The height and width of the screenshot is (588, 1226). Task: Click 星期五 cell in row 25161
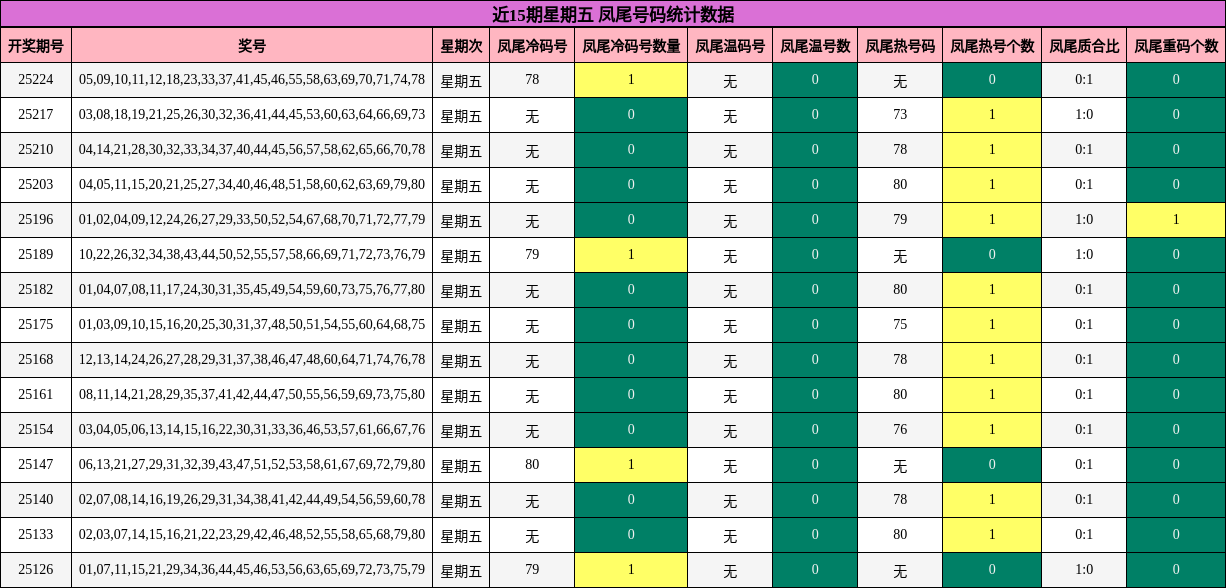461,395
